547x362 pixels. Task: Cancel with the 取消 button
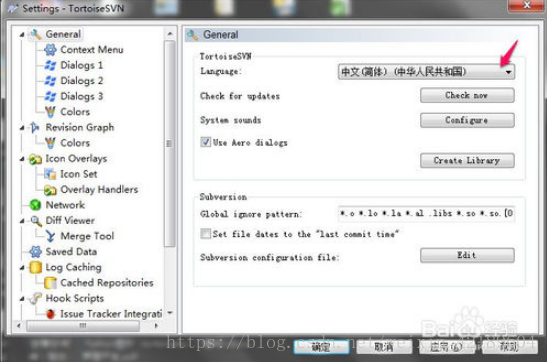[384, 347]
